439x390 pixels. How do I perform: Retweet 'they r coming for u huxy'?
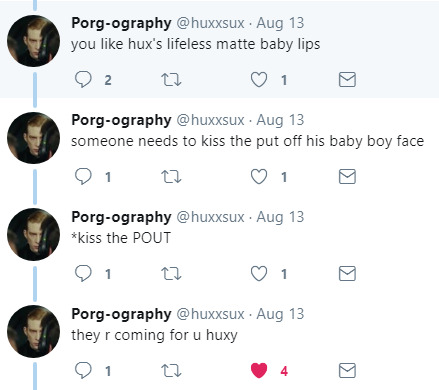point(171,371)
